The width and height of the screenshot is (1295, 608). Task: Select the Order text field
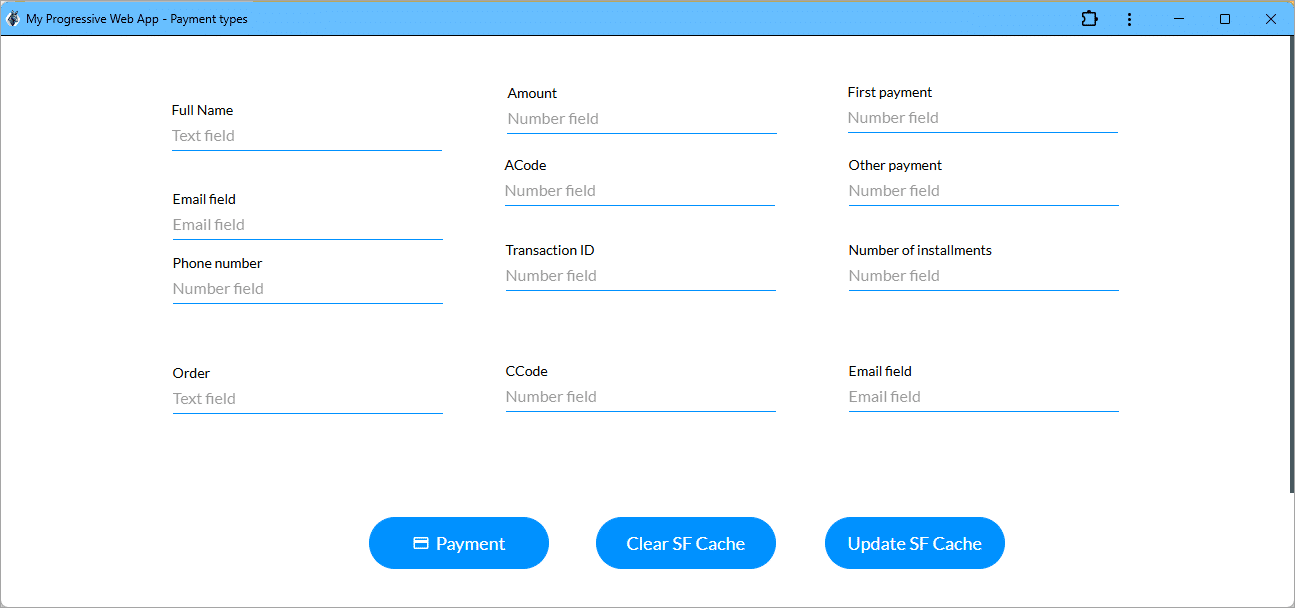point(307,399)
